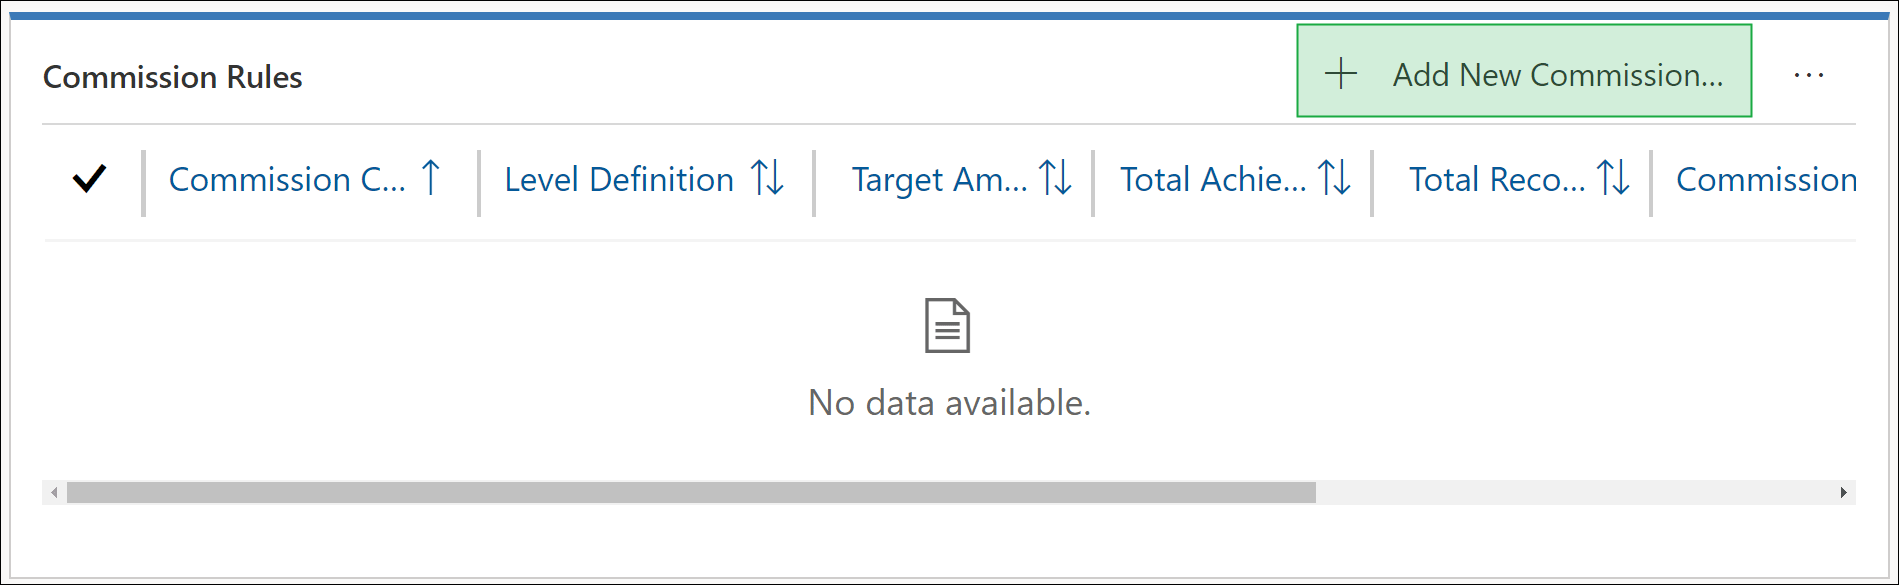Screen dimensions: 1899x585
Task: Click sort arrows icon beside Total Reco...
Action: 1613,178
